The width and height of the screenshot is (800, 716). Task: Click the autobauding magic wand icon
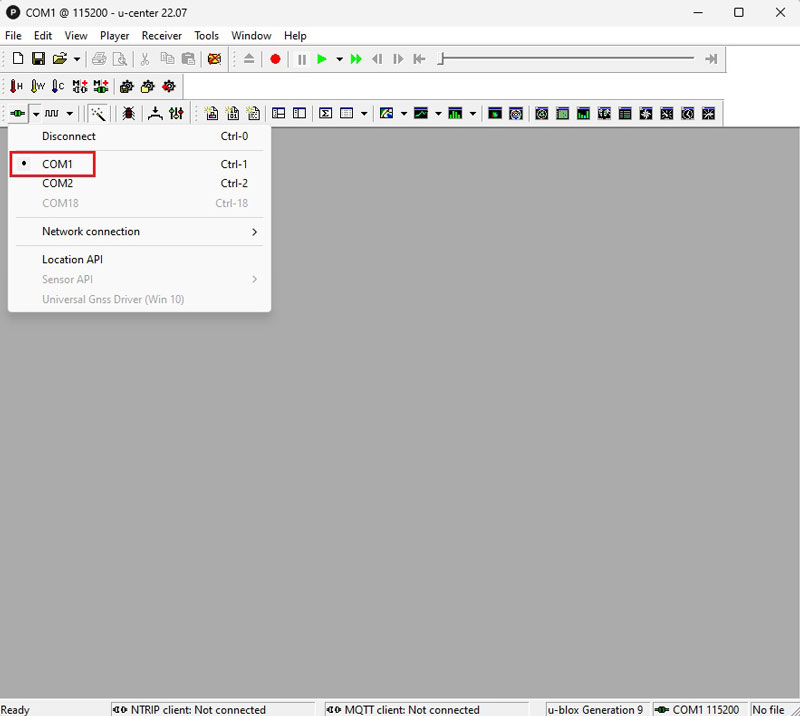coord(98,114)
